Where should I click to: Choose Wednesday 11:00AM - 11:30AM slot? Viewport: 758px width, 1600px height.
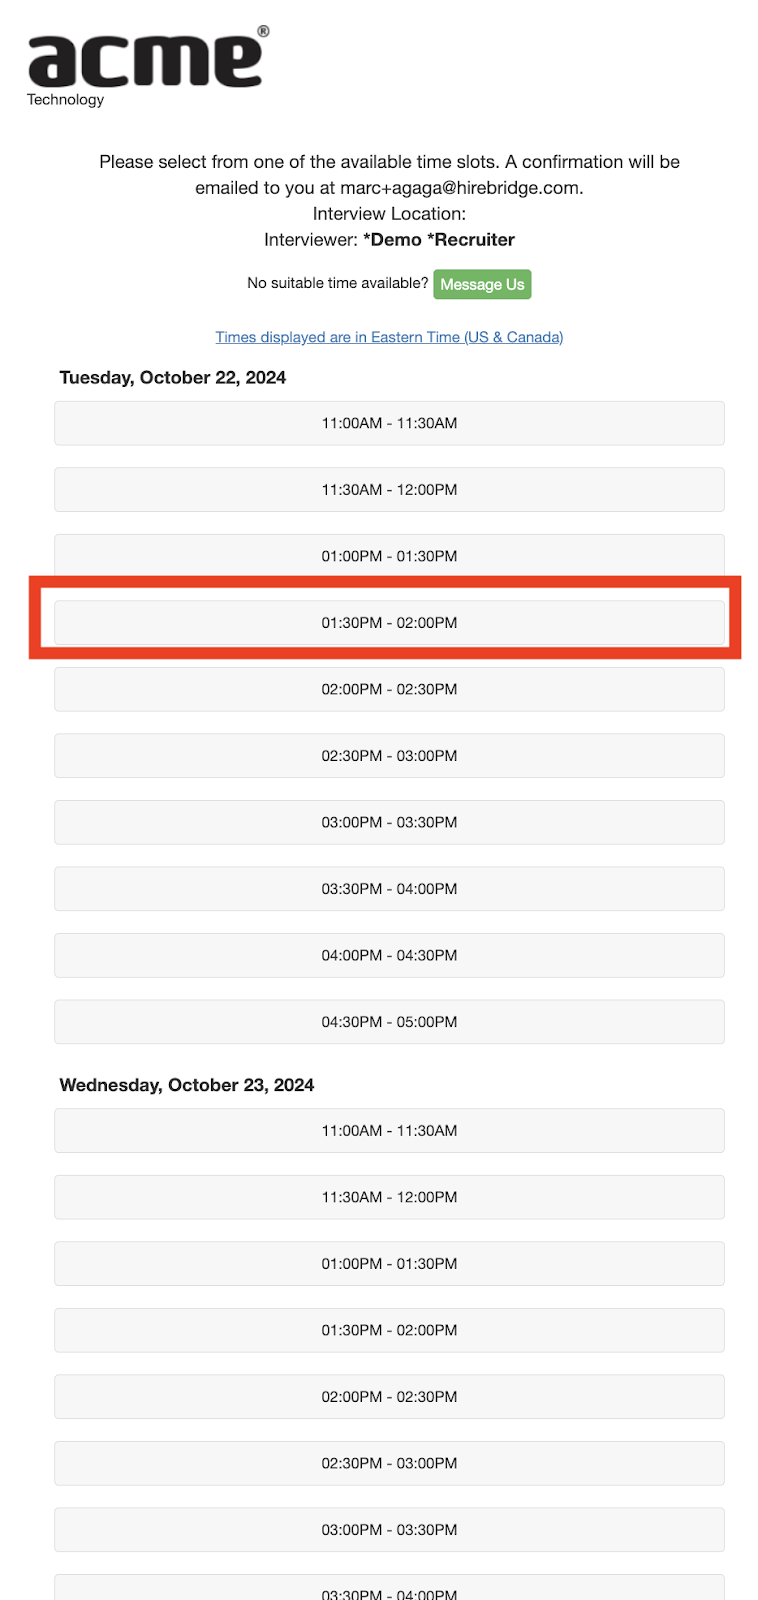coord(389,1131)
